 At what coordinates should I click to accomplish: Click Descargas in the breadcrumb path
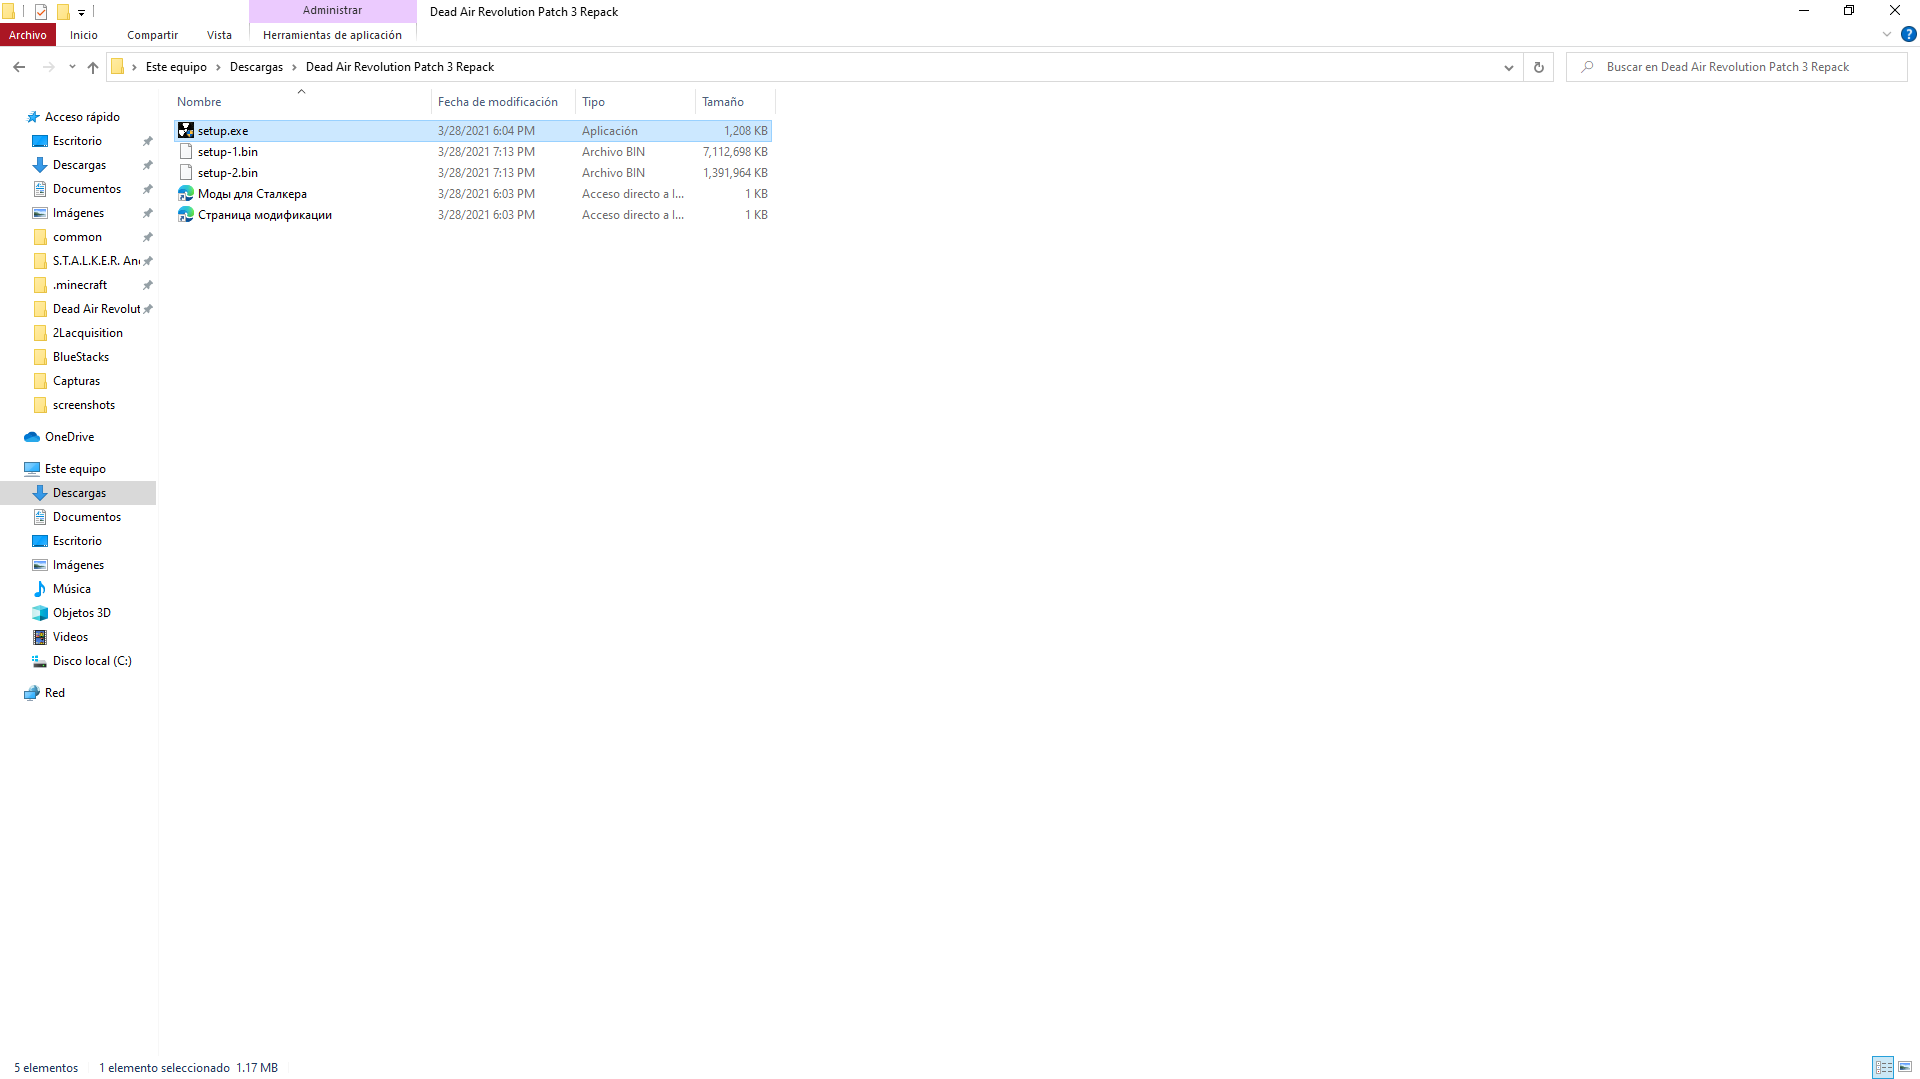click(x=256, y=67)
